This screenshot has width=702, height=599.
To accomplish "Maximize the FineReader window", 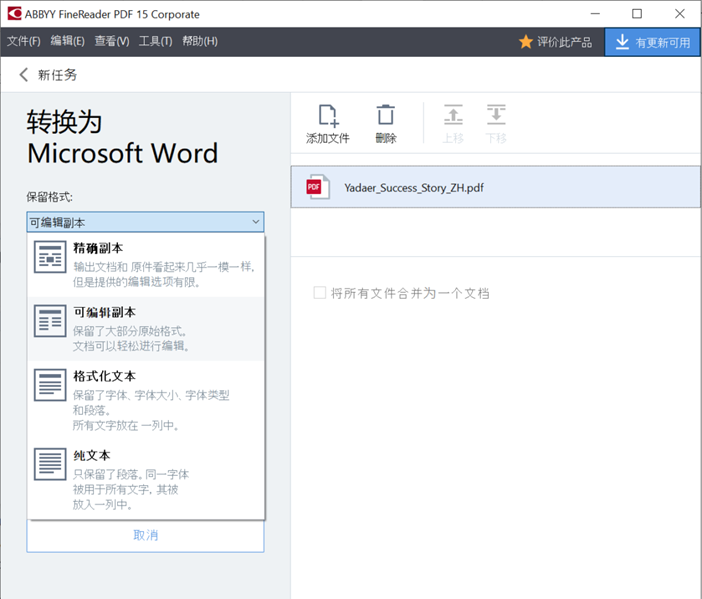I will (637, 14).
